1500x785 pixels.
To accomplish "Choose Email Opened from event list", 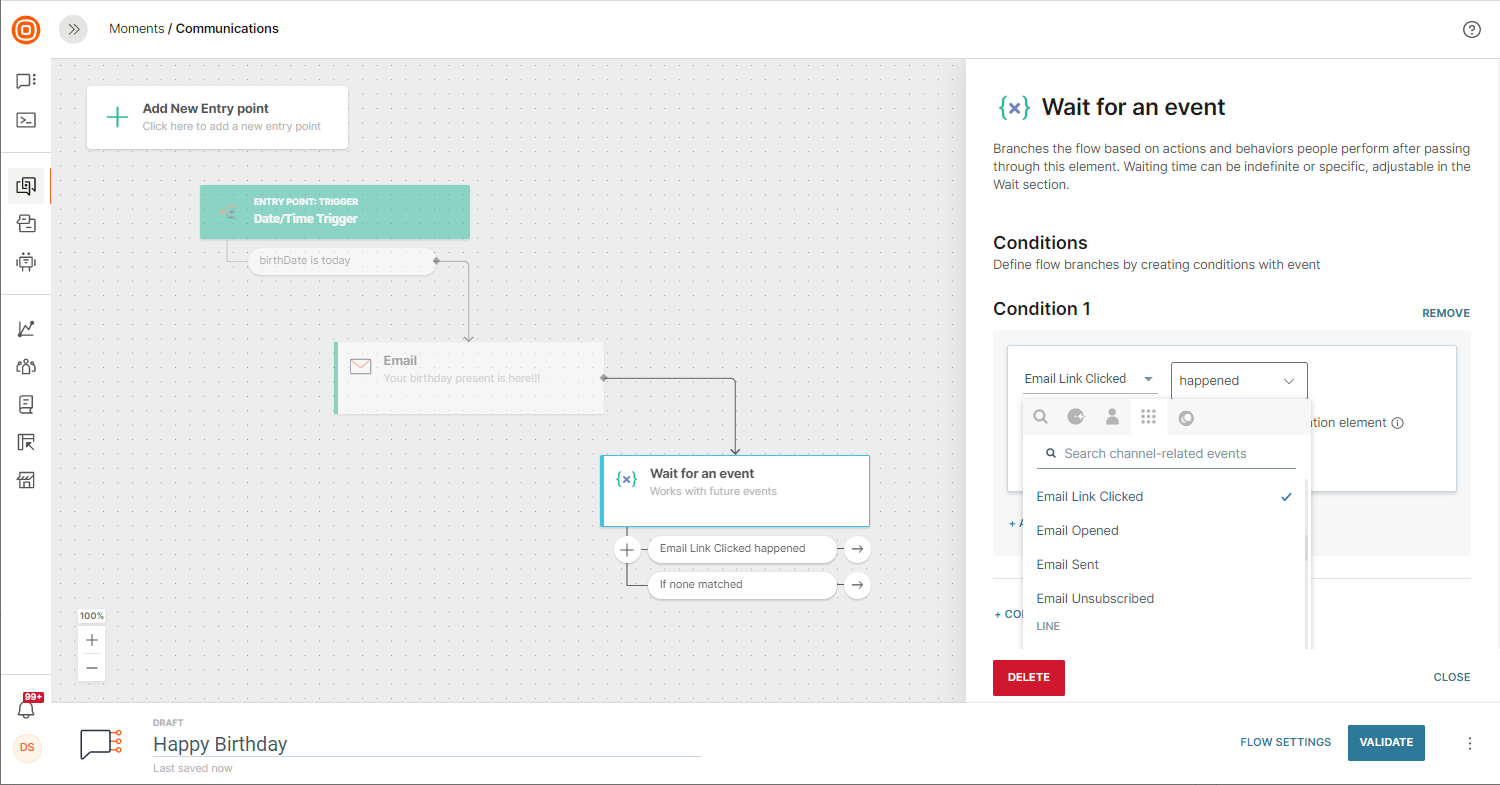I will click(x=1077, y=531).
